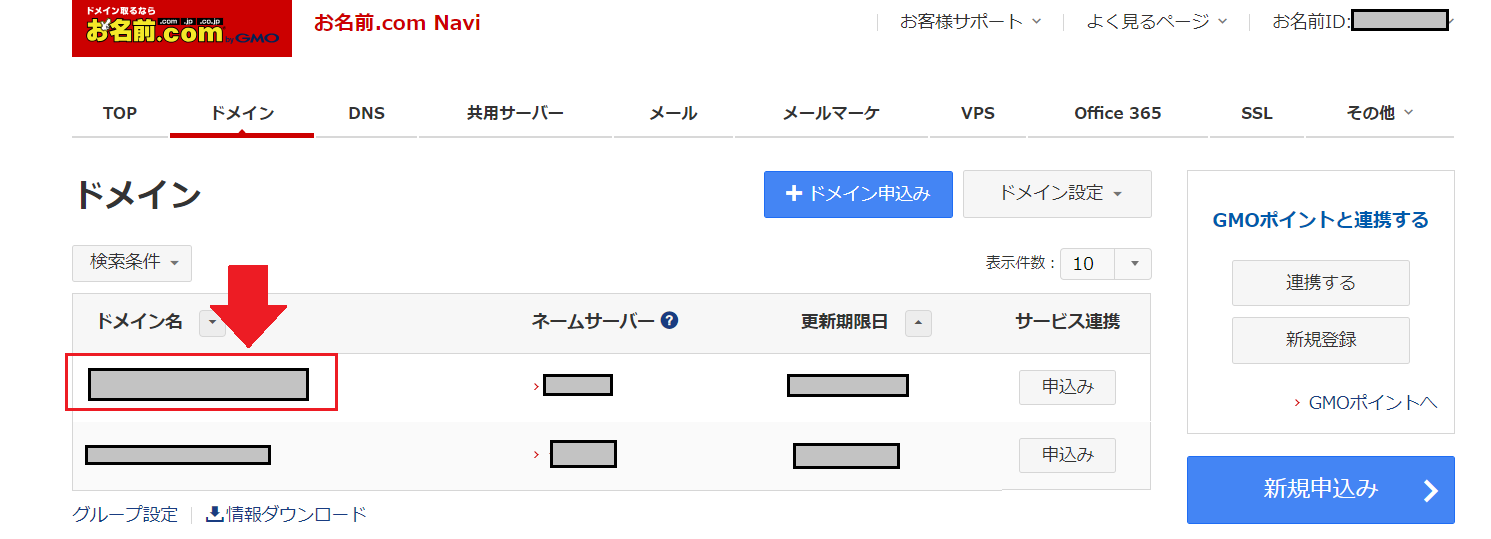Change 表示件数 using the dropdown arrow
The width and height of the screenshot is (1491, 539).
(x=1134, y=264)
